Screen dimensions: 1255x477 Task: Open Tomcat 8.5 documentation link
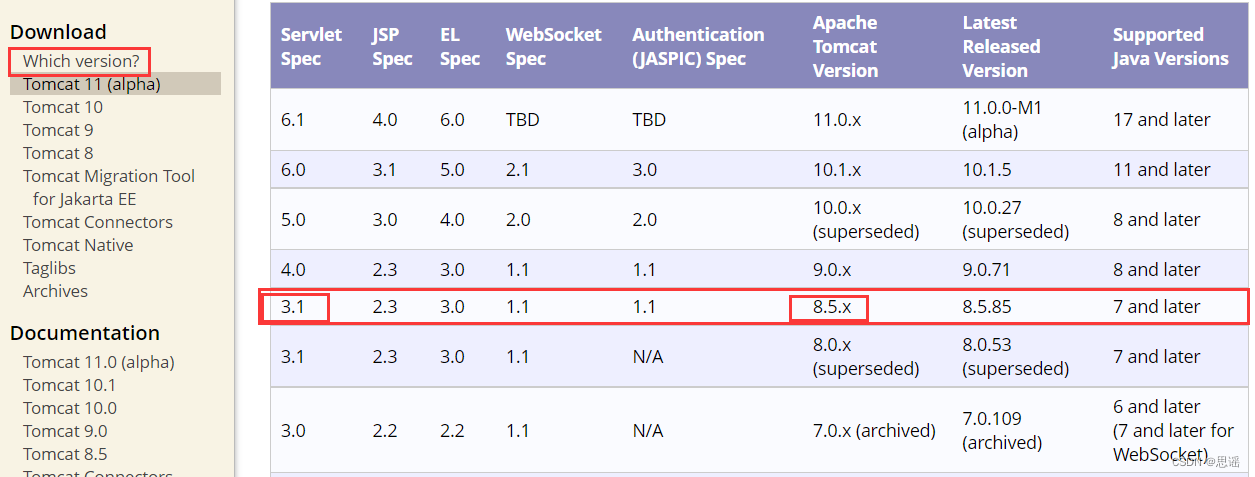click(x=65, y=454)
